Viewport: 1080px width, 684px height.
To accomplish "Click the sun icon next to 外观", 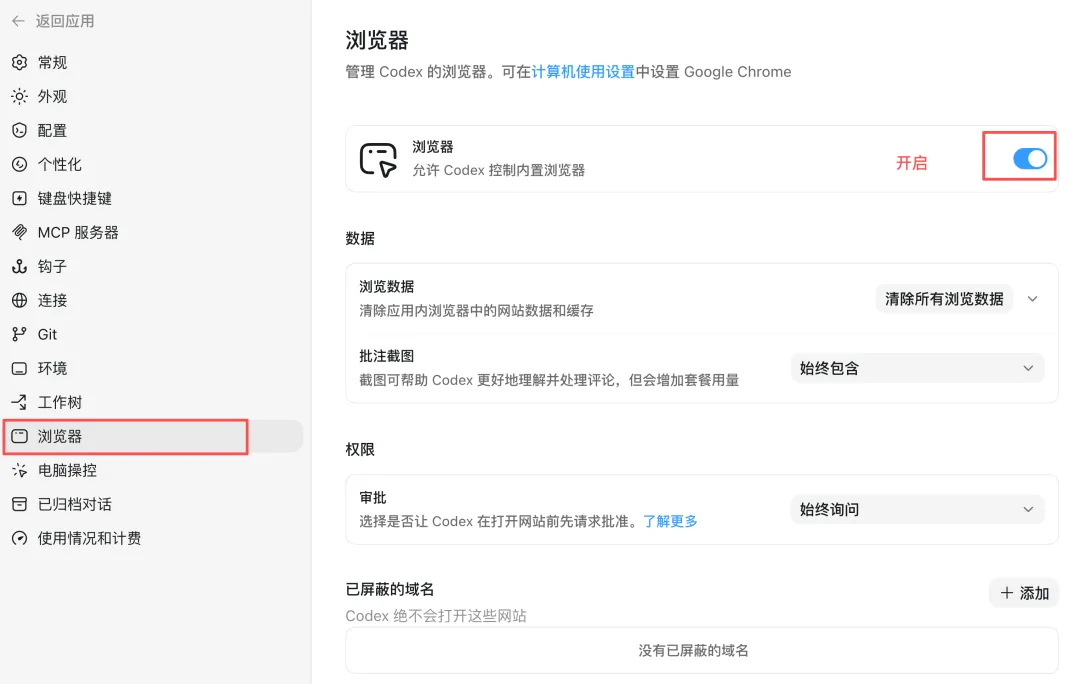I will [19, 96].
